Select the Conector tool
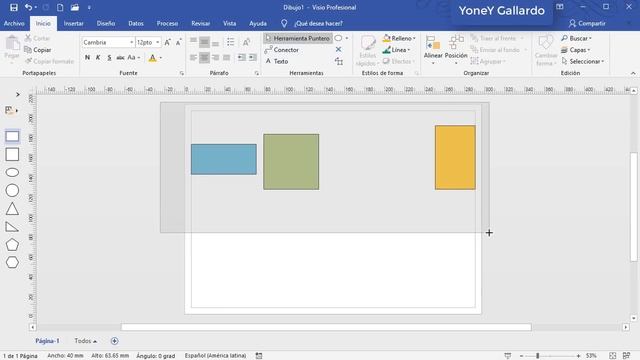This screenshot has height=360, width=640. (282, 50)
